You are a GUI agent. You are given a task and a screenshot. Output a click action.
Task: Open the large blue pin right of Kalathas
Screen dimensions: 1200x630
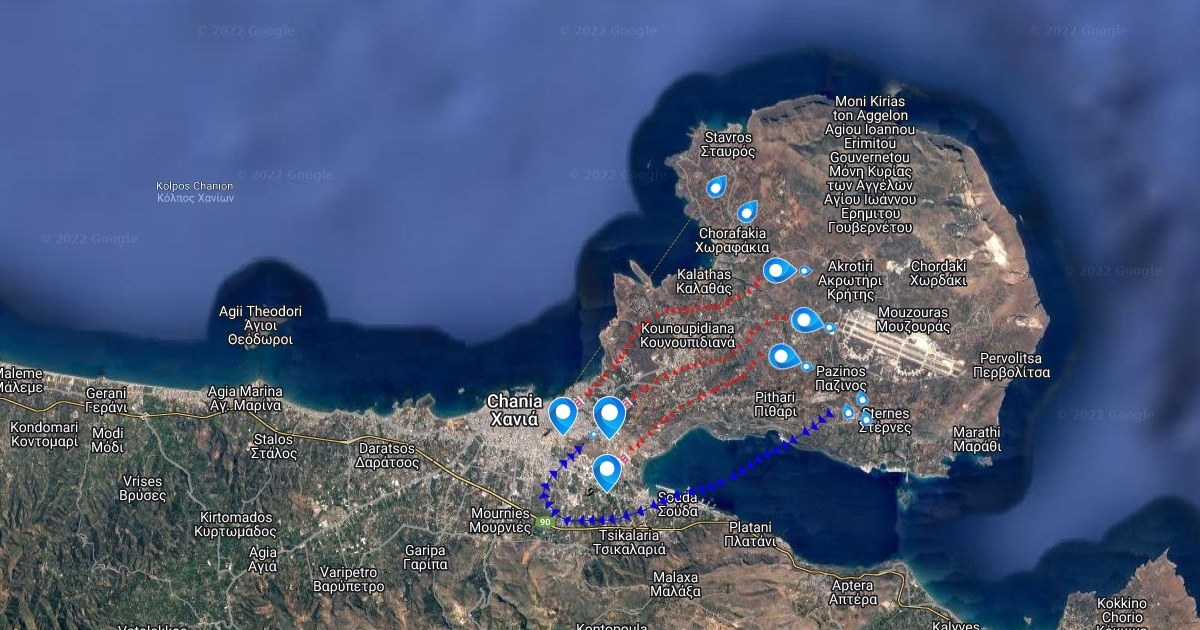tap(778, 269)
